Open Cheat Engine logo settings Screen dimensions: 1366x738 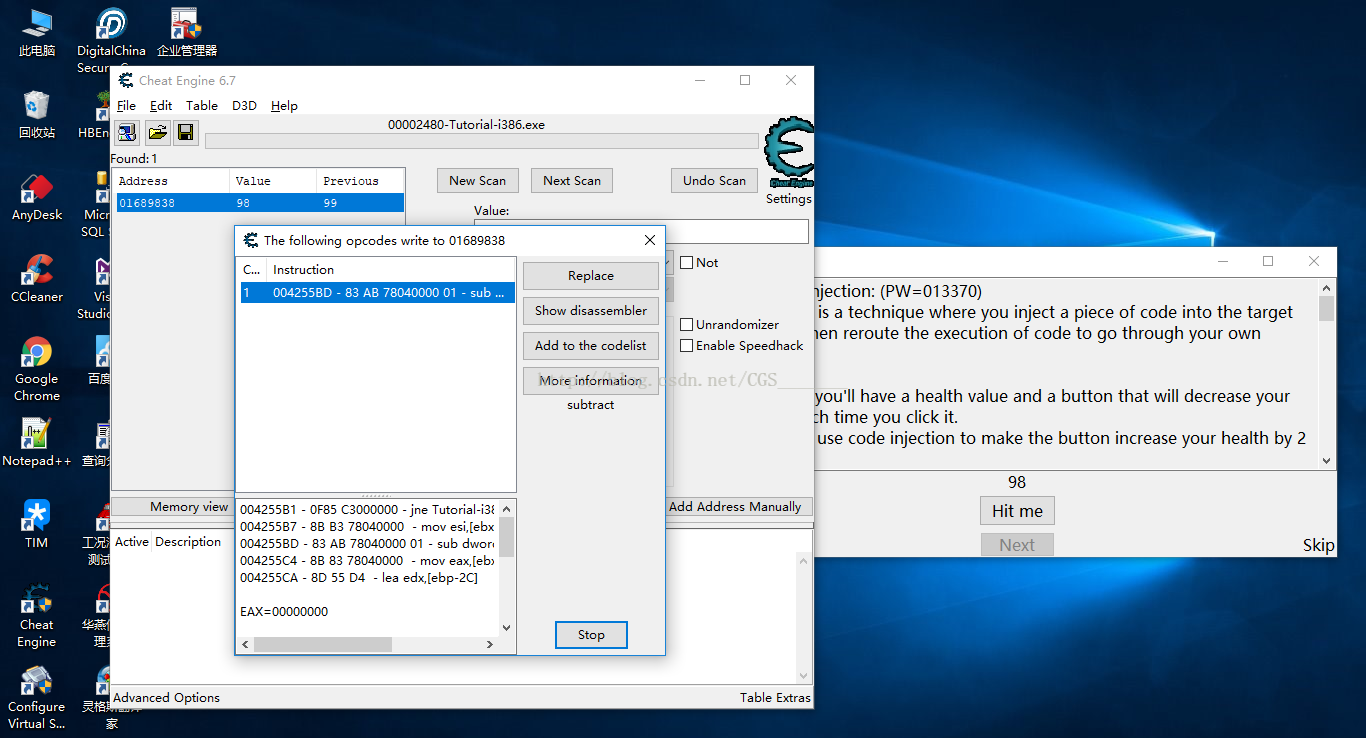[x=788, y=153]
